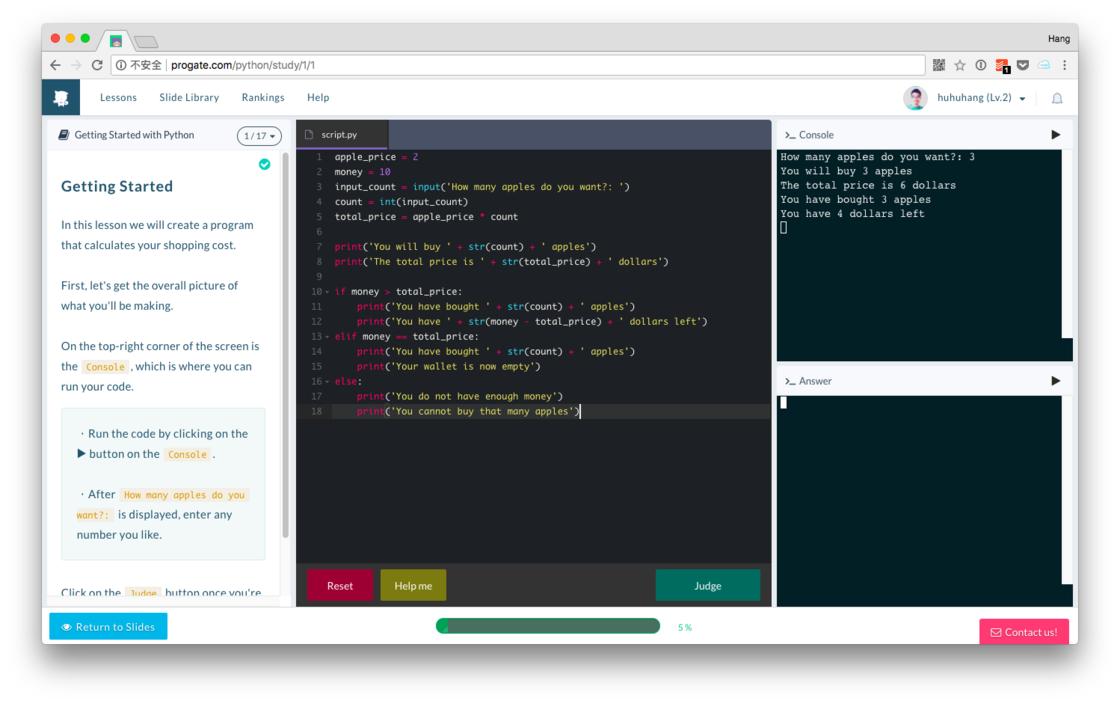Open the Lessons menu
This screenshot has height=704, width=1120.
coord(118,98)
